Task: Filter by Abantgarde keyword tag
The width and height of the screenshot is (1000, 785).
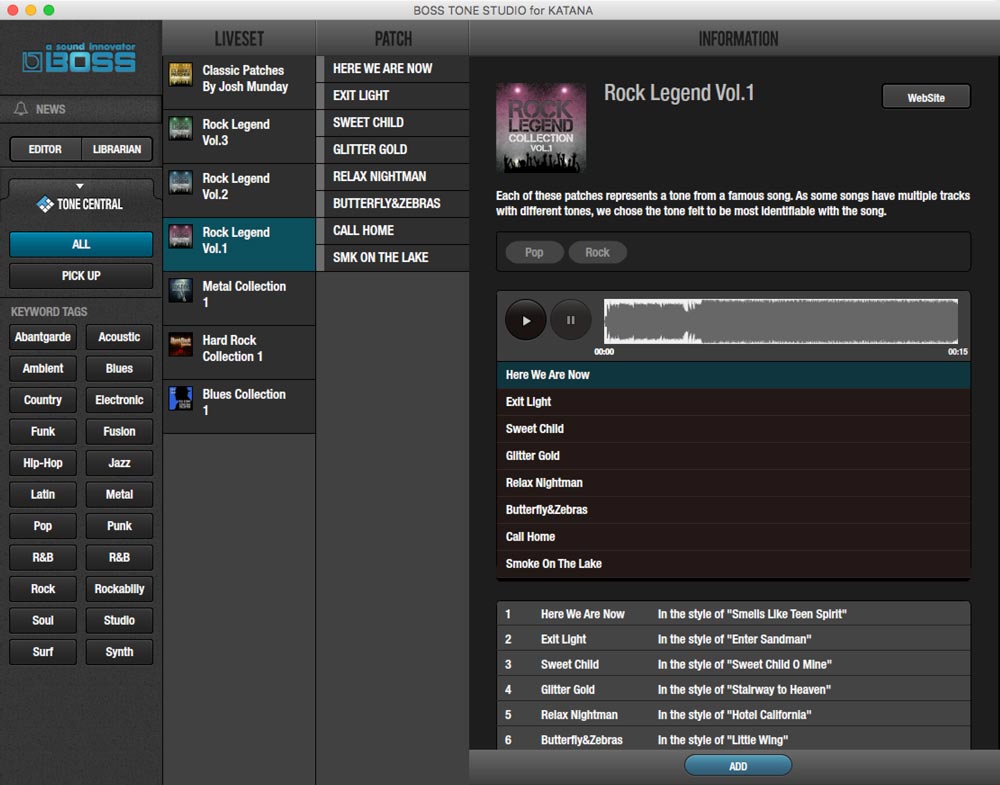Action: tap(43, 337)
